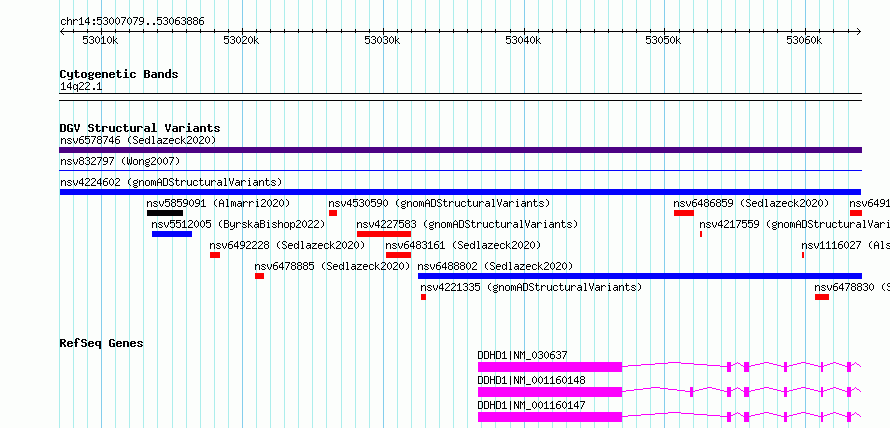Select nsv6492228 (Sedlazeck2020) label
This screenshot has height=428, width=890.
pos(287,245)
